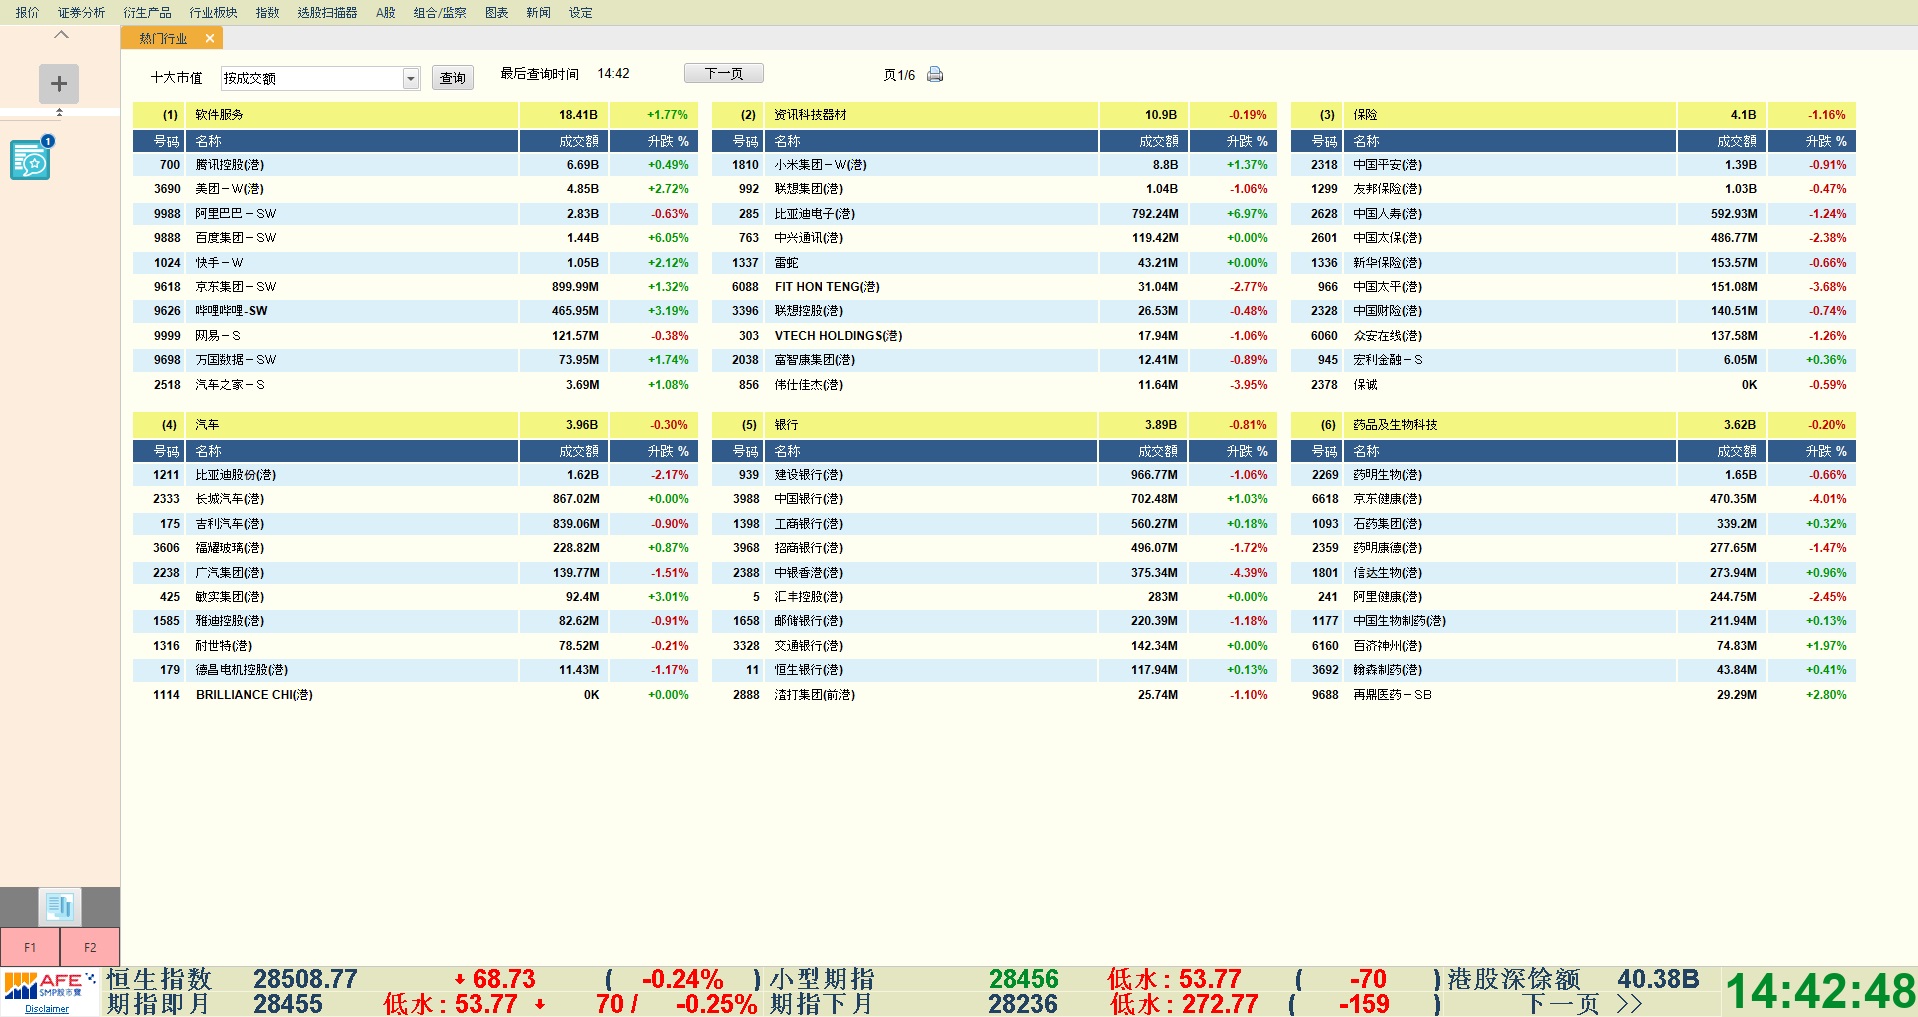The width and height of the screenshot is (1918, 1017).
Task: Select the 资讯科技器材 sector header
Action: (994, 115)
